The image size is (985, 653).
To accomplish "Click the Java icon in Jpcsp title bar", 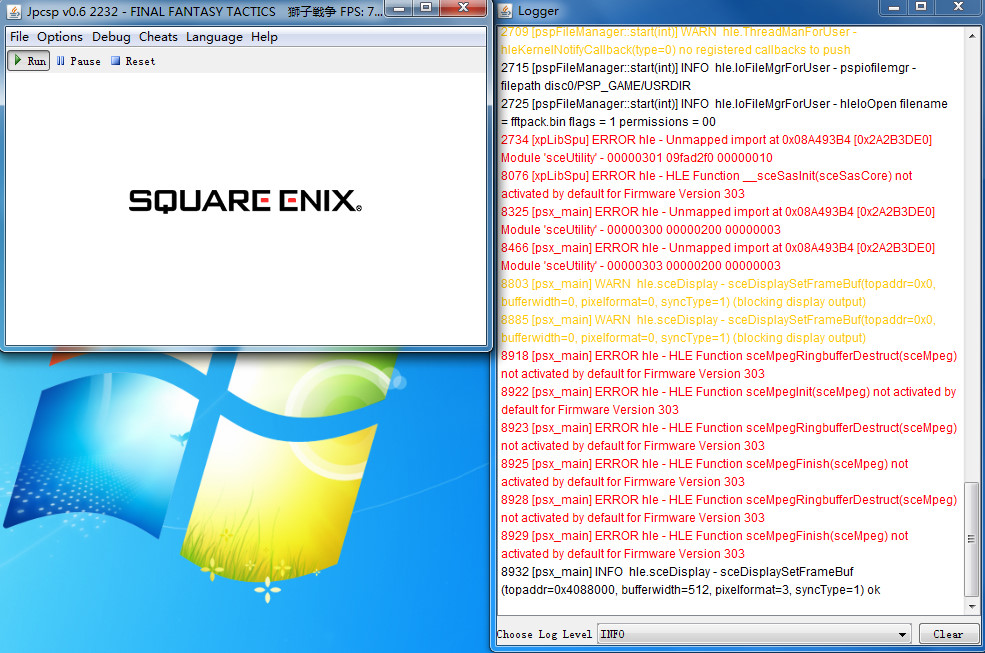I will coord(14,11).
